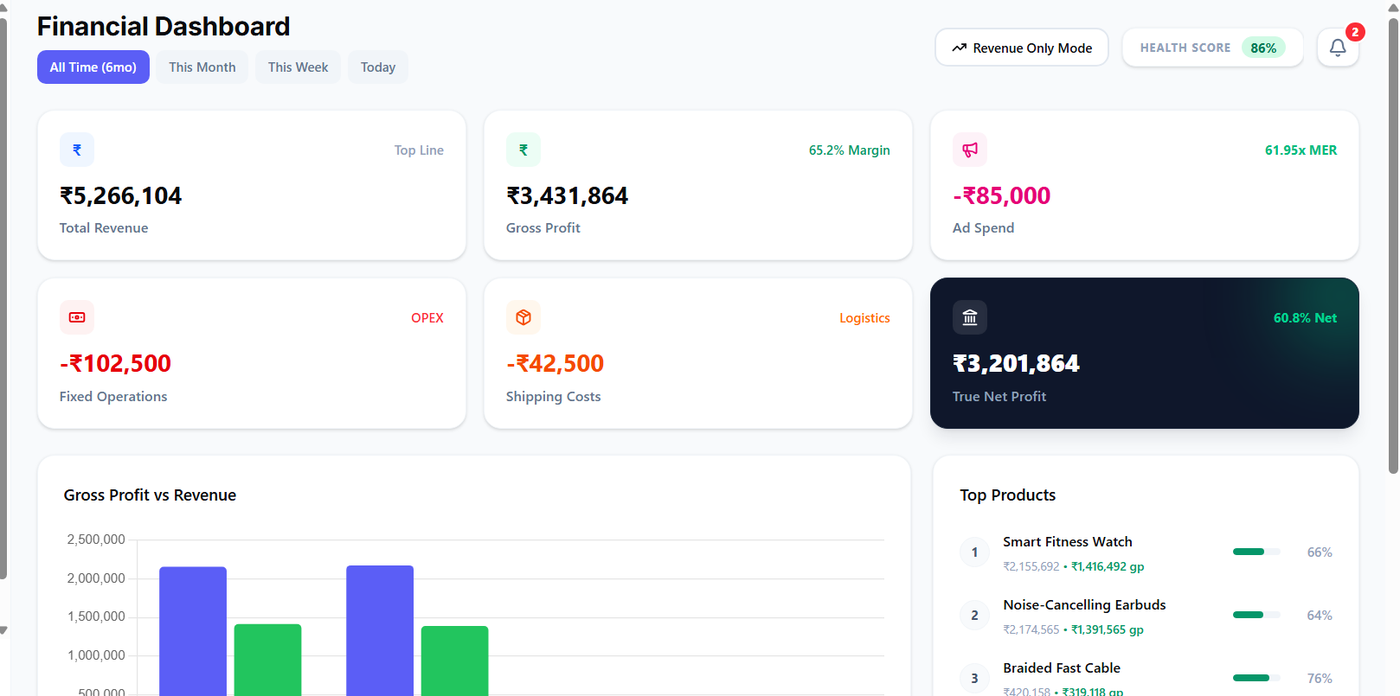This screenshot has width=1400, height=696.
Task: Click the Top Products heading
Action: point(1008,495)
